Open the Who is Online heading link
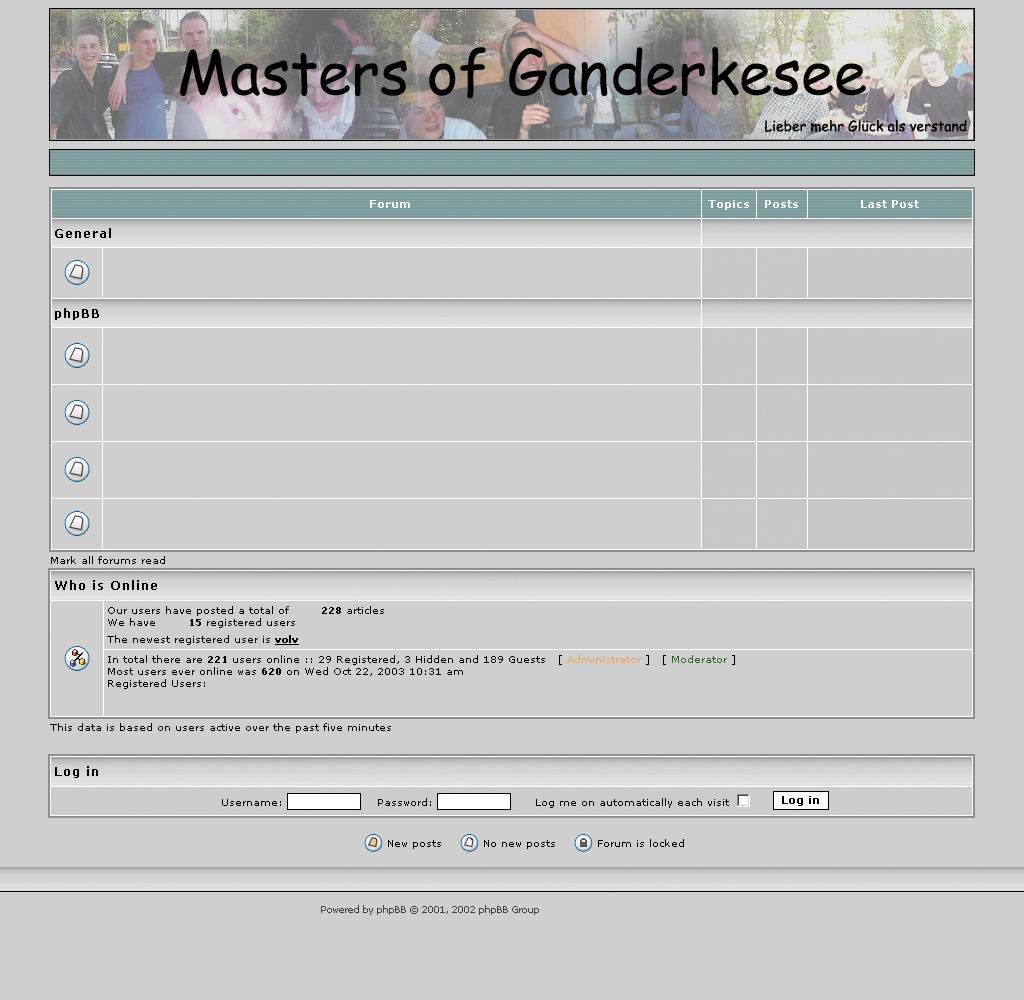 [x=106, y=585]
